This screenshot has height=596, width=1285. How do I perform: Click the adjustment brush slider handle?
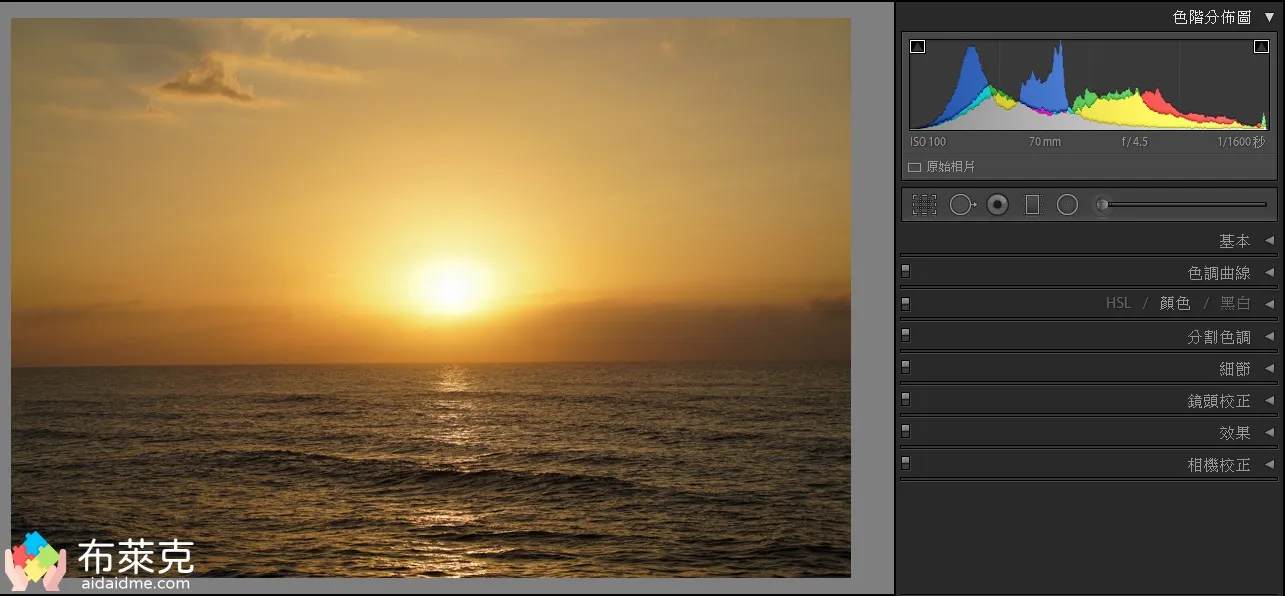point(1102,205)
